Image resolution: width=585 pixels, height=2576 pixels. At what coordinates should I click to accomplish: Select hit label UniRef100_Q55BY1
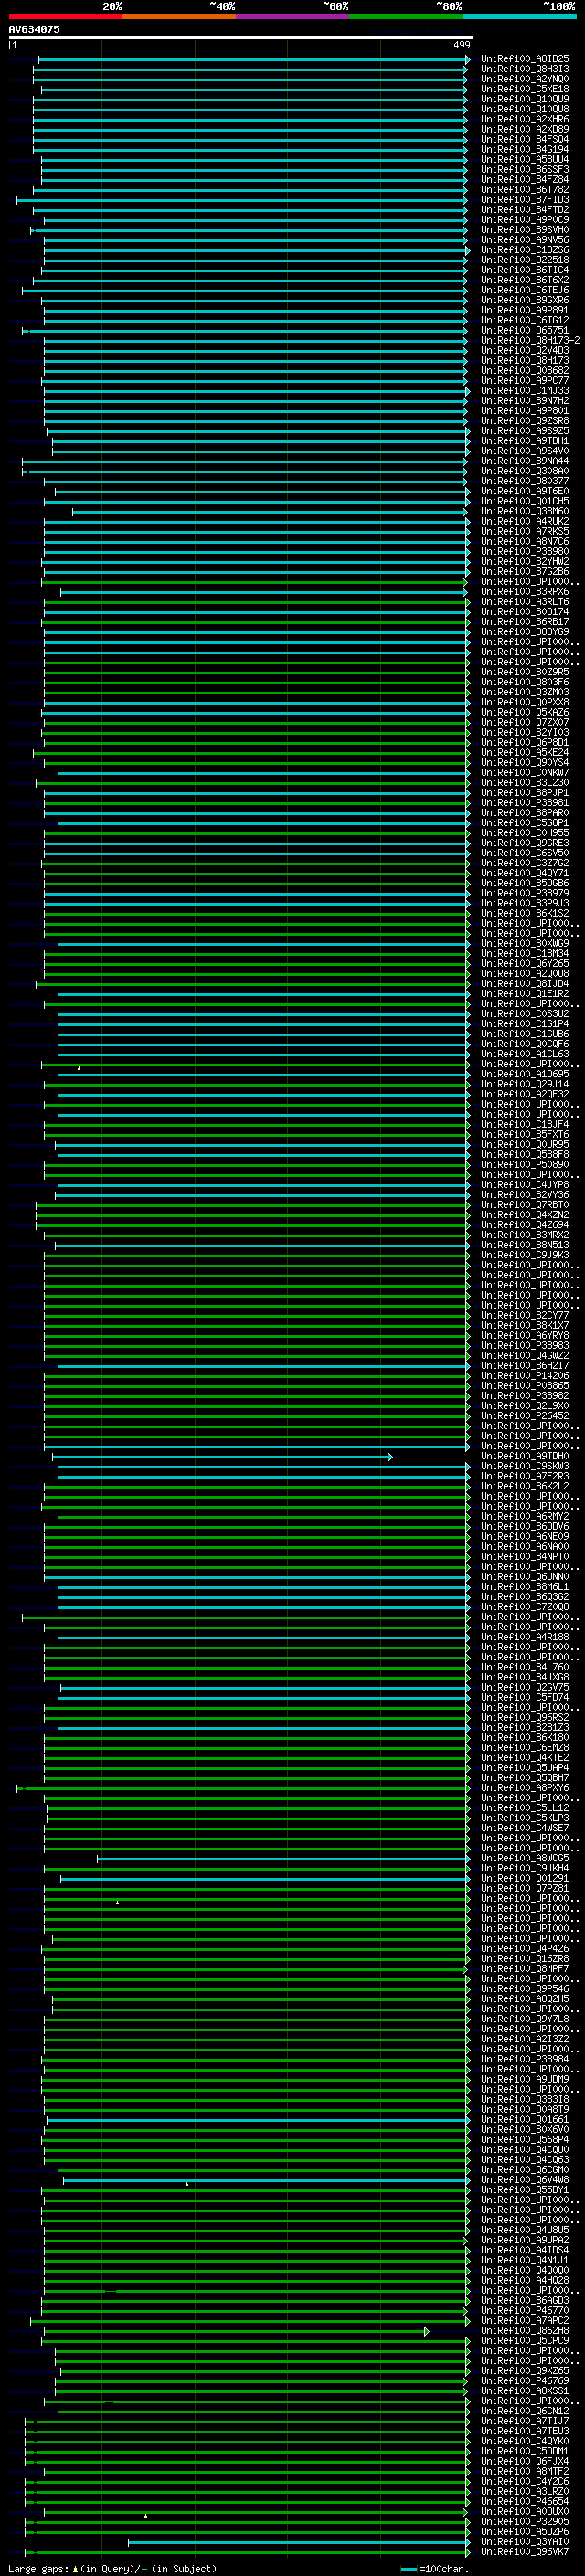pyautogui.click(x=525, y=2190)
